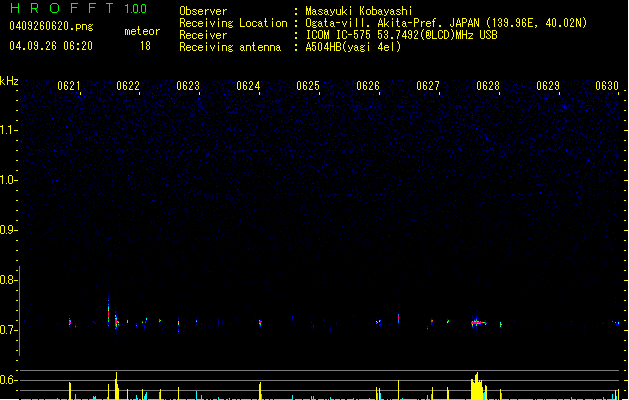Click the 'Receiving antenna' field label

coord(230,47)
